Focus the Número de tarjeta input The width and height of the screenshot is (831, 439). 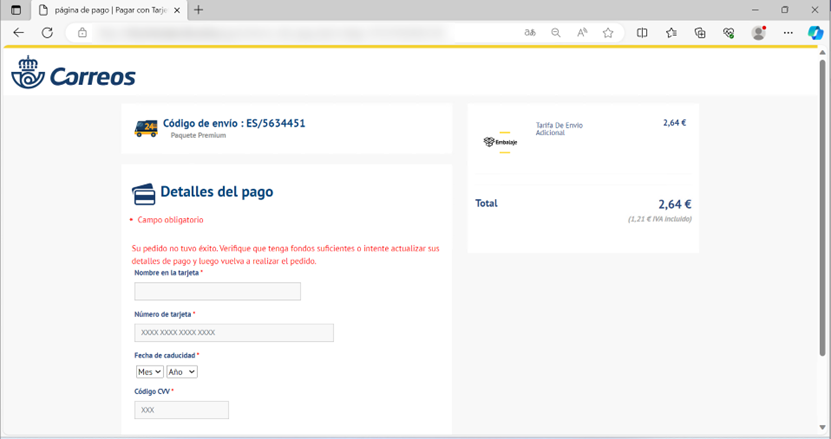click(234, 333)
